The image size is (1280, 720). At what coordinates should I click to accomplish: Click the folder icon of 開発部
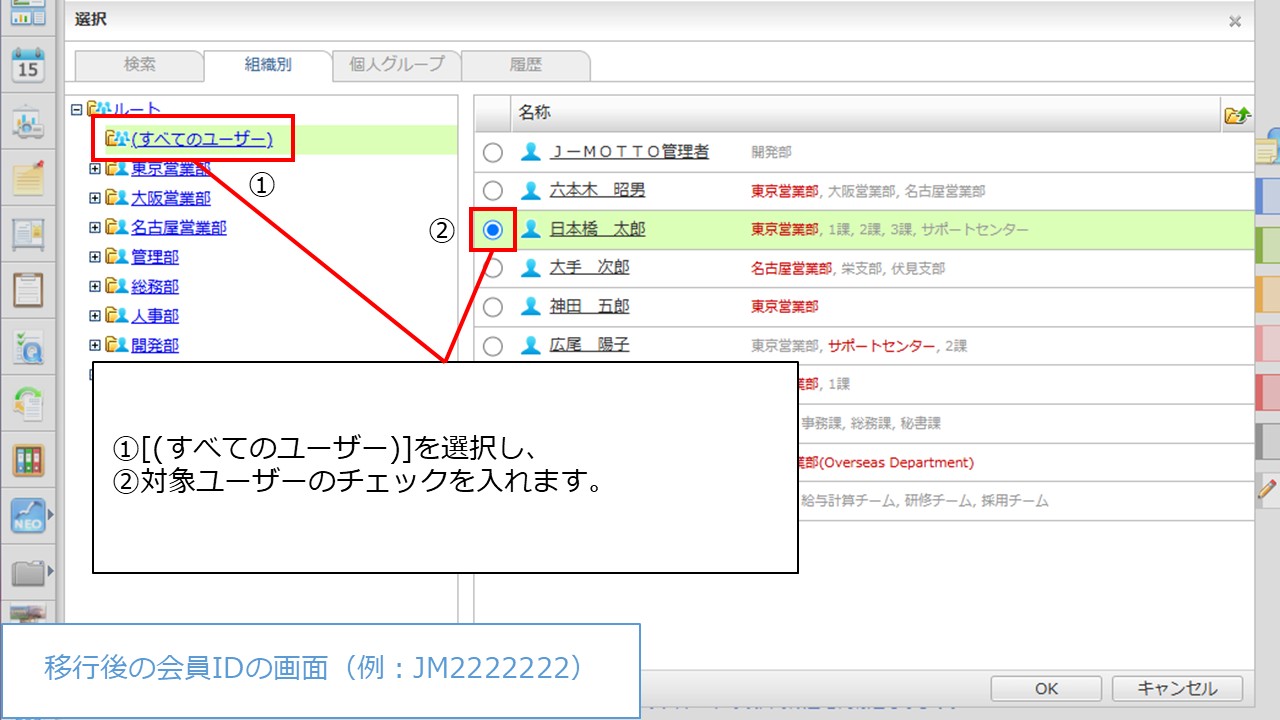point(117,346)
